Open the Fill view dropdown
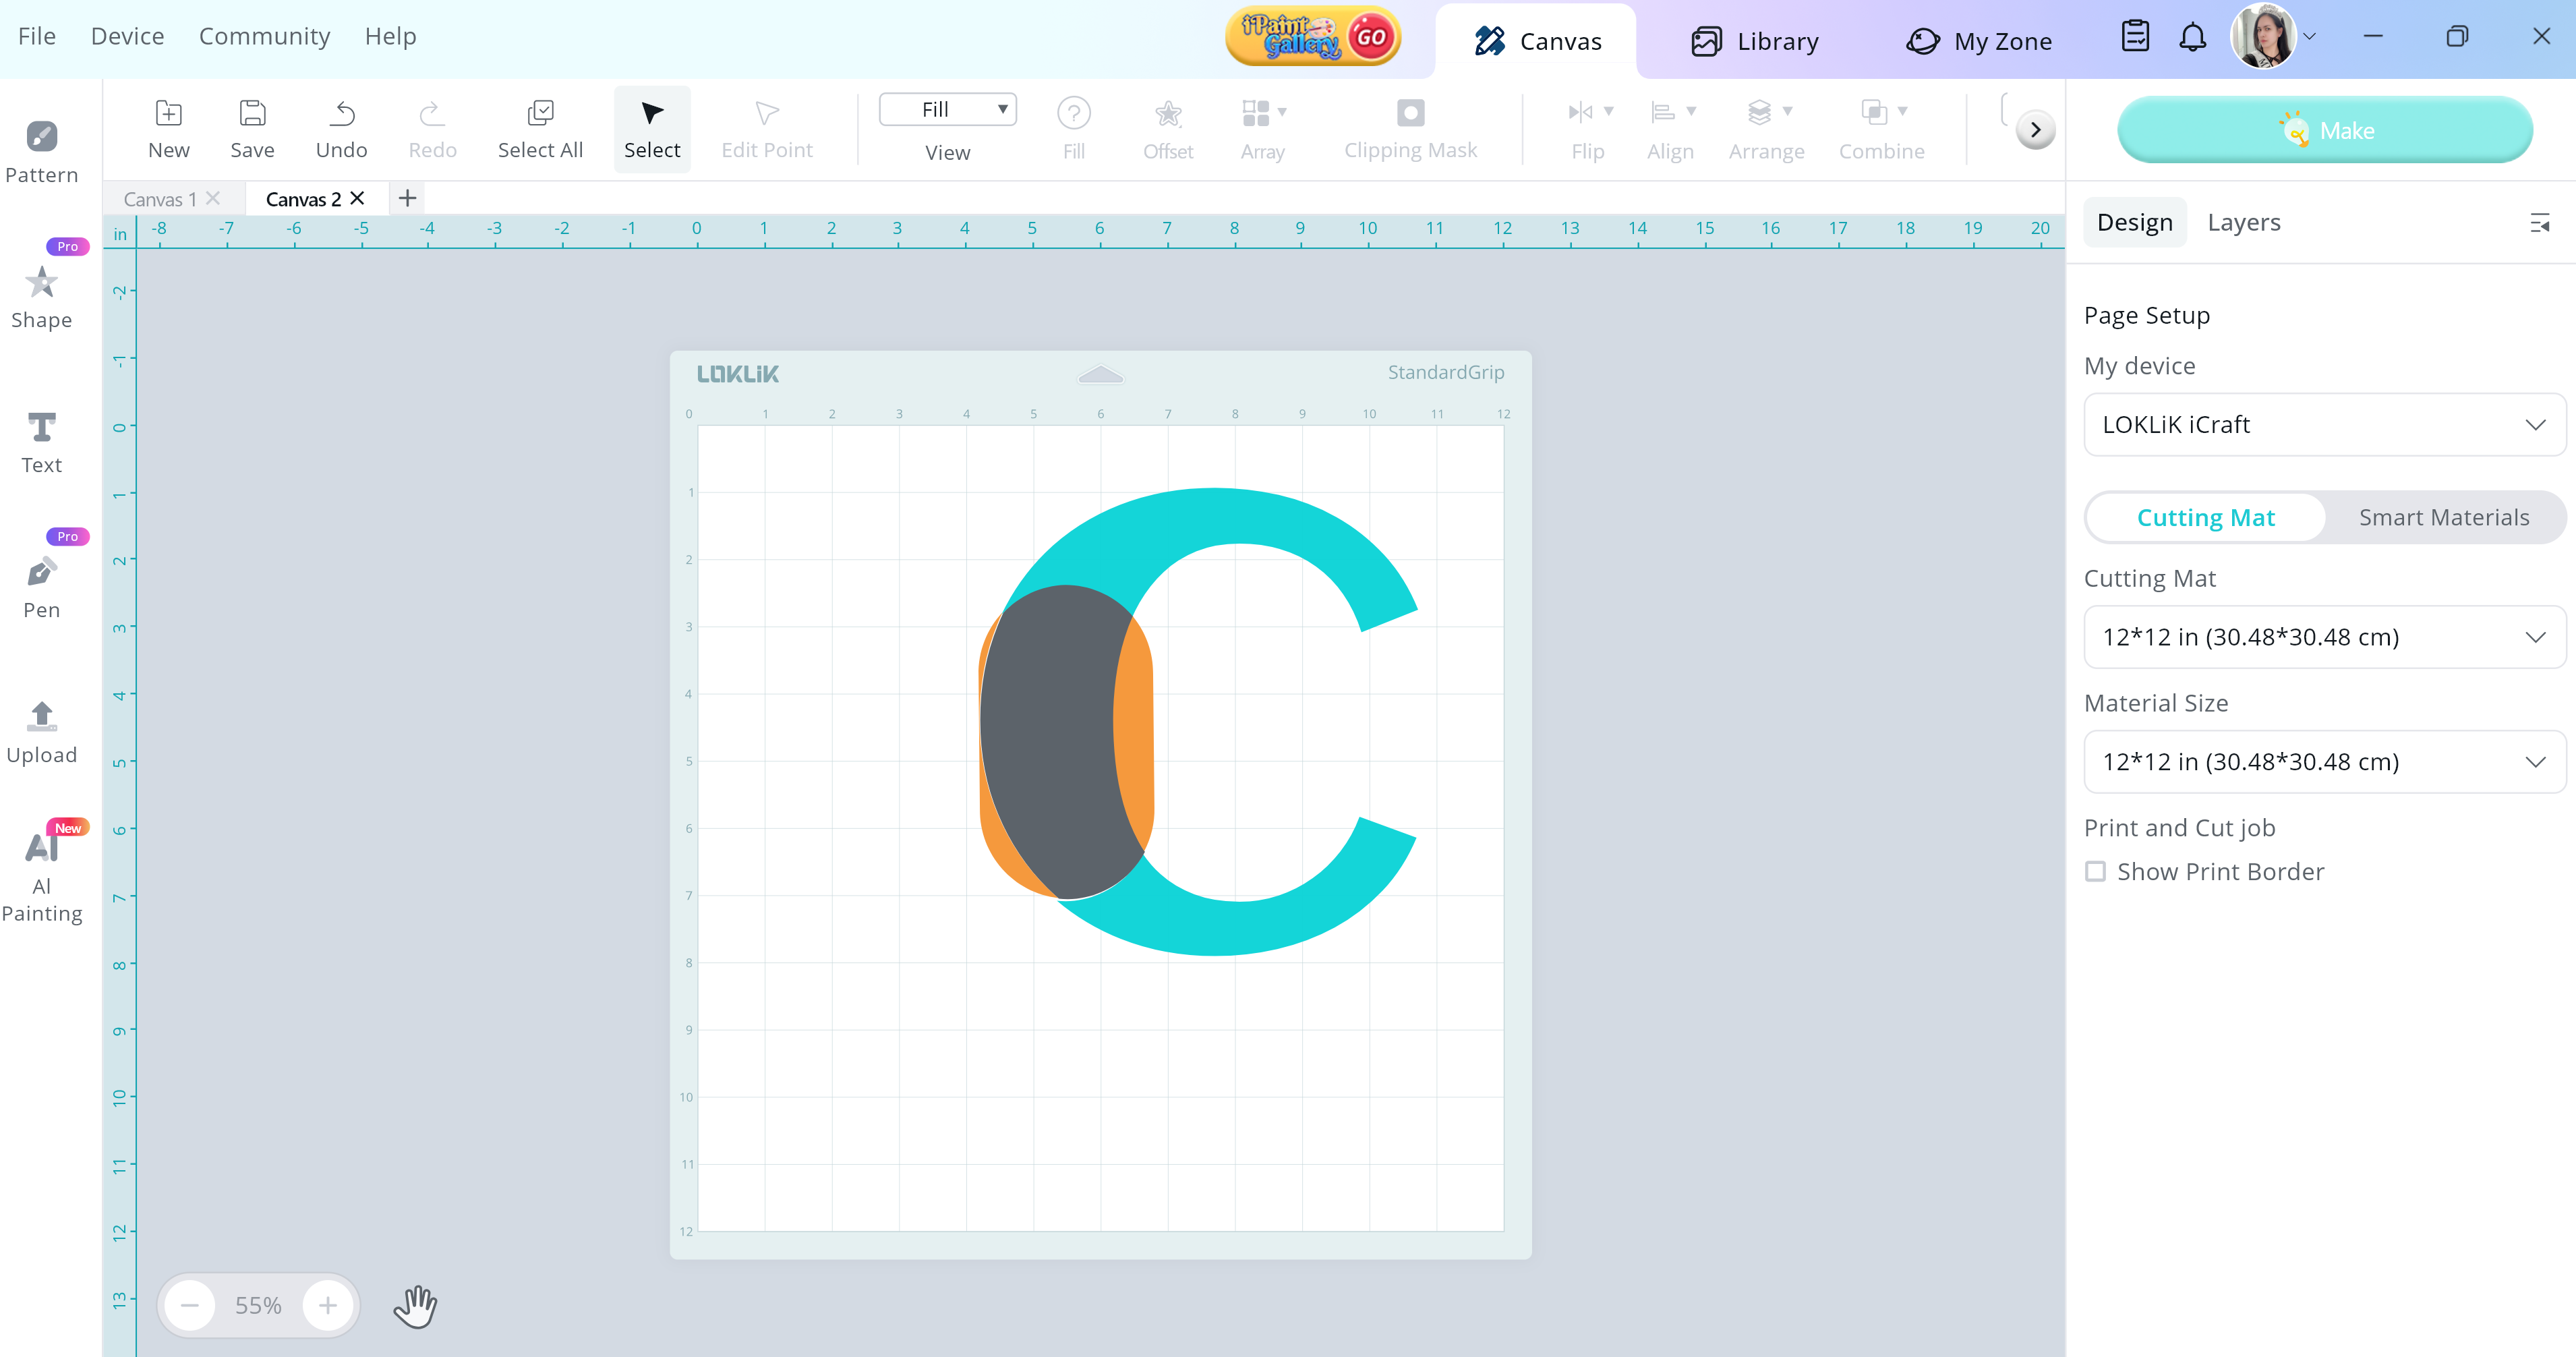This screenshot has height=1357, width=2576. [947, 110]
